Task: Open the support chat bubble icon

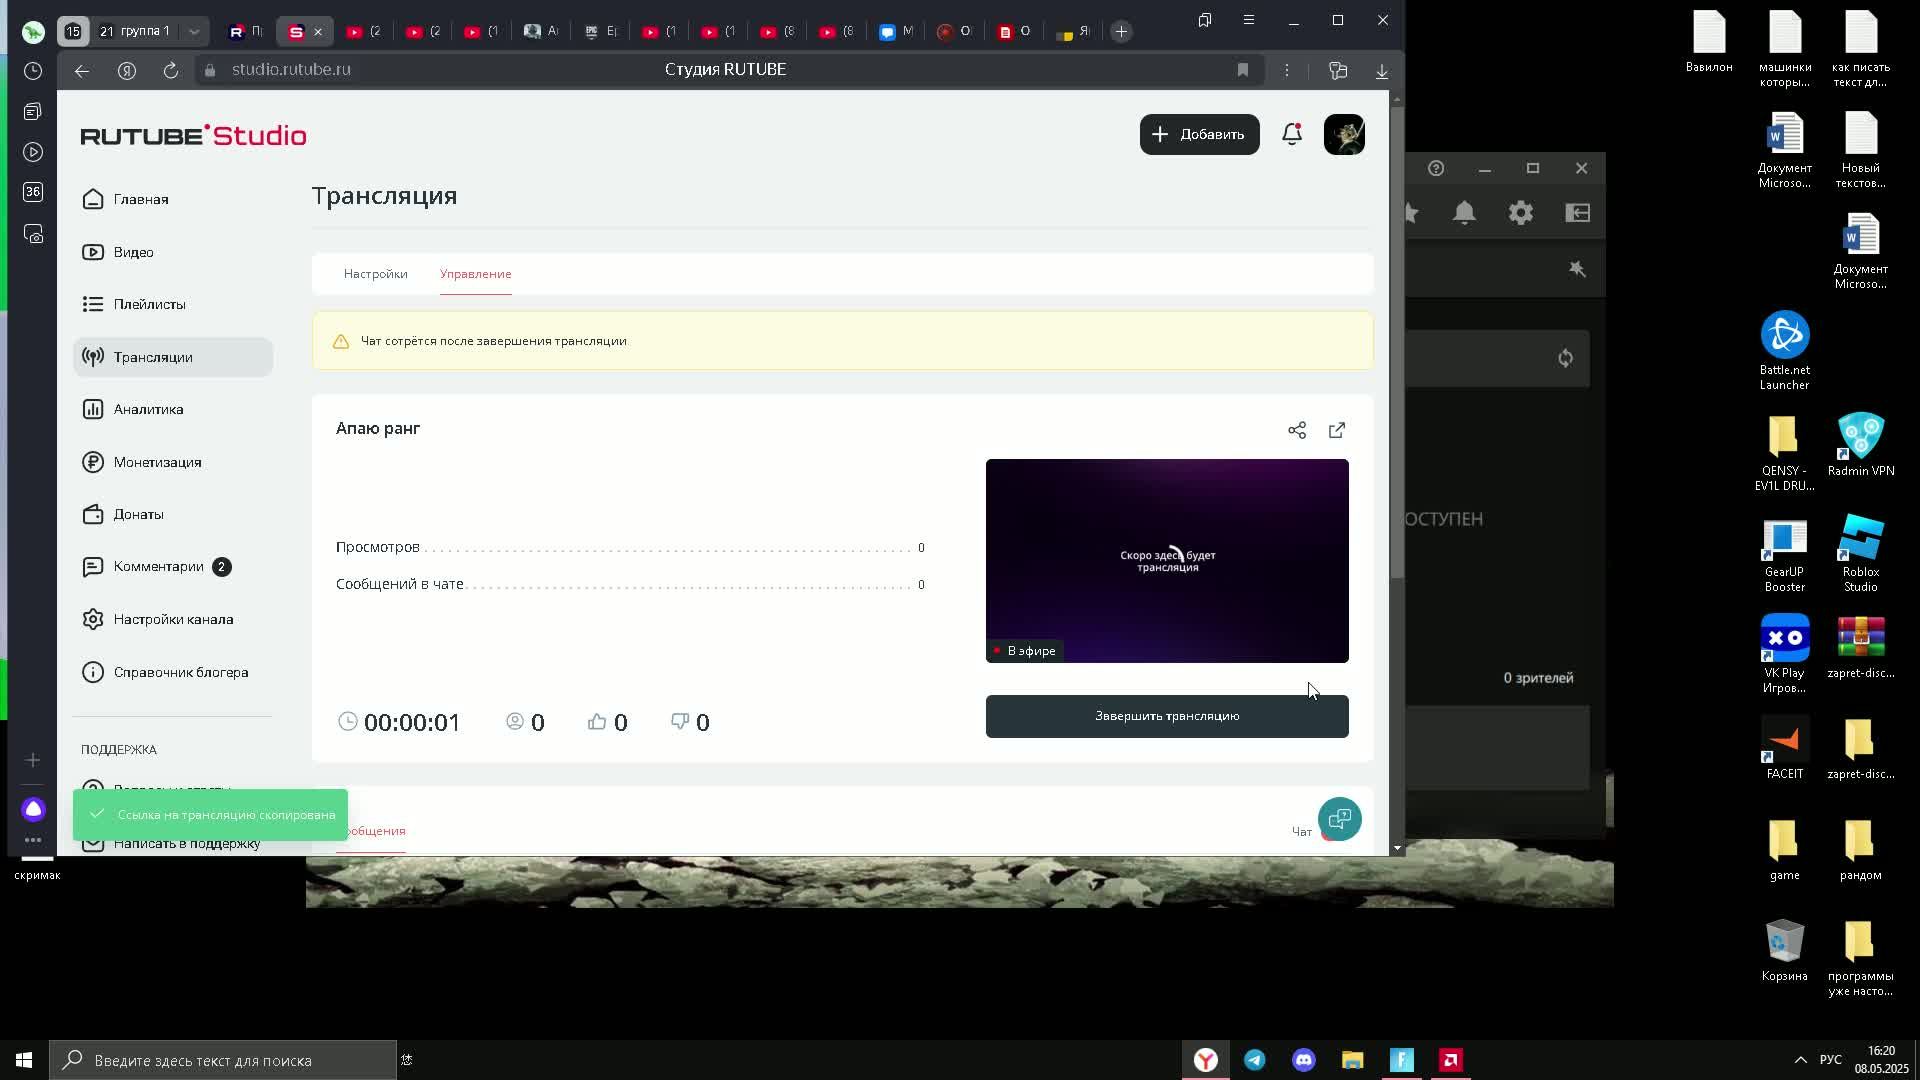Action: (1339, 819)
